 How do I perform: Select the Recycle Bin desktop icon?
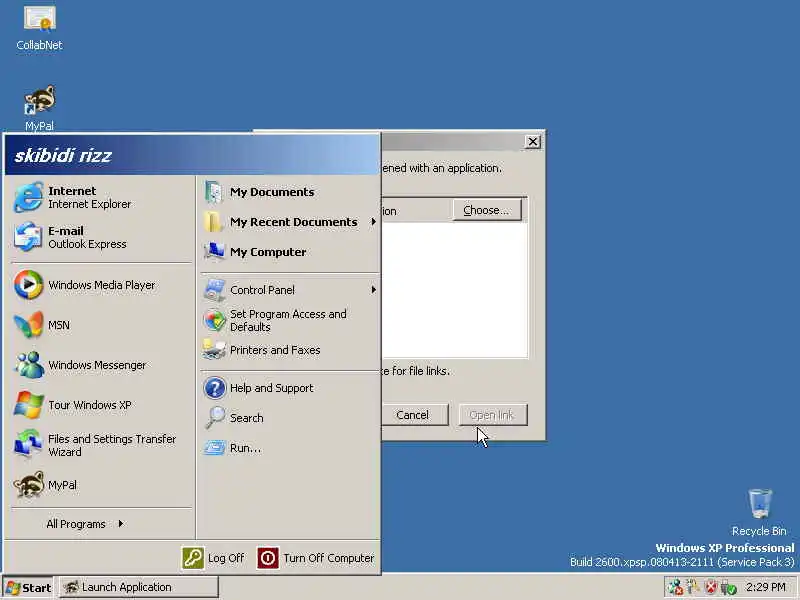click(760, 504)
